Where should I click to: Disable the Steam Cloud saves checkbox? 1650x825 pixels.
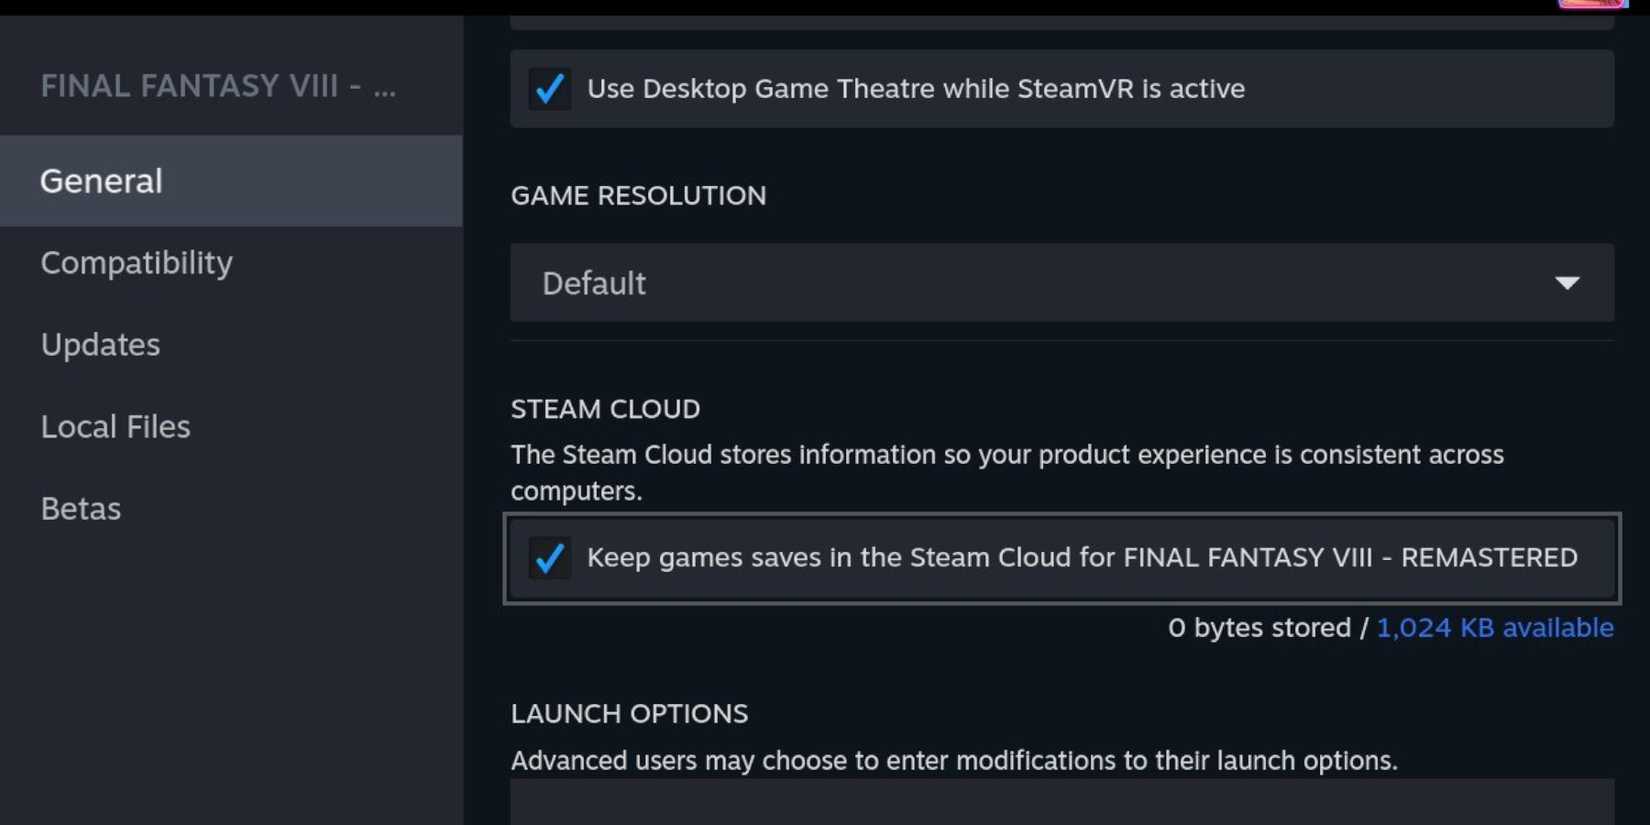tap(550, 558)
